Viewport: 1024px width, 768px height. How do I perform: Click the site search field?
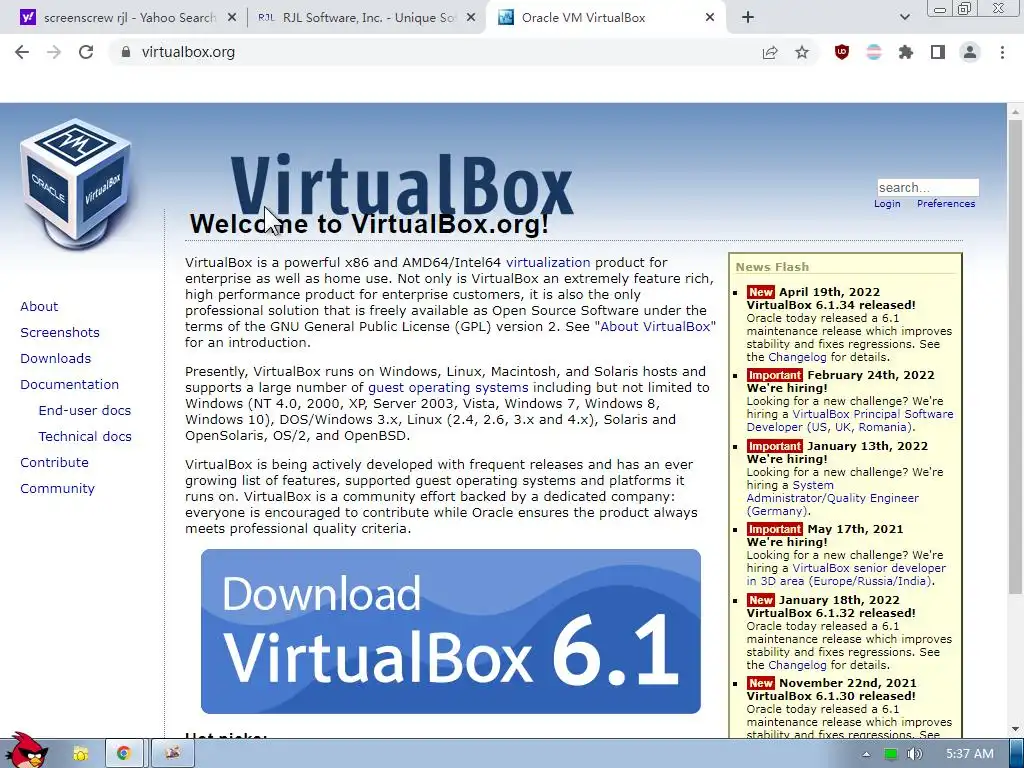(928, 187)
